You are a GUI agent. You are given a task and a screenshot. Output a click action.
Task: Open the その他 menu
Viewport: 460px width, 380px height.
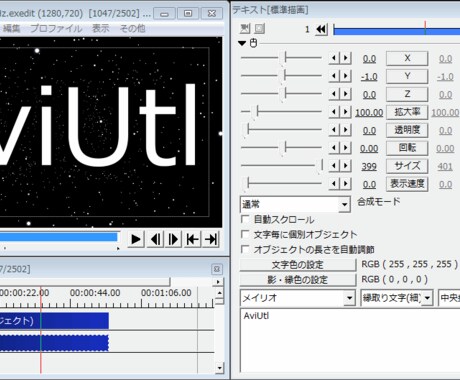tap(132, 28)
